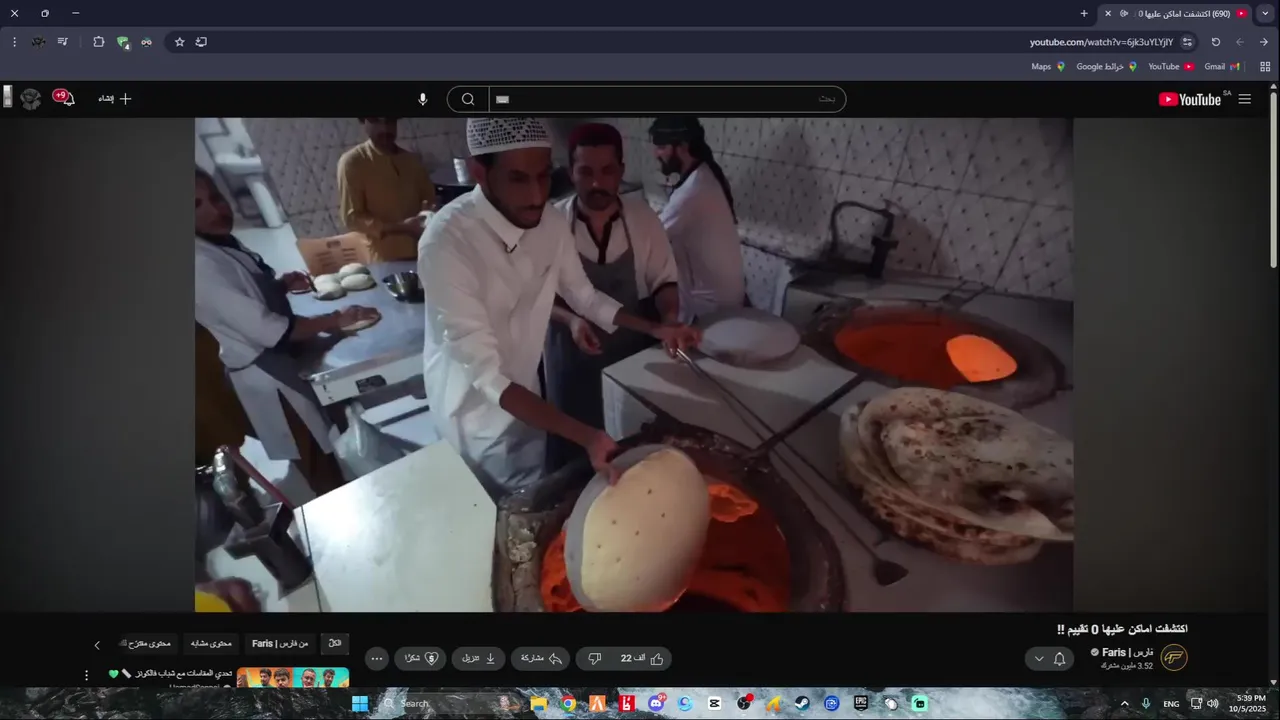Click the page vertical scrollbar
The height and width of the screenshot is (720, 1280).
[1273, 180]
